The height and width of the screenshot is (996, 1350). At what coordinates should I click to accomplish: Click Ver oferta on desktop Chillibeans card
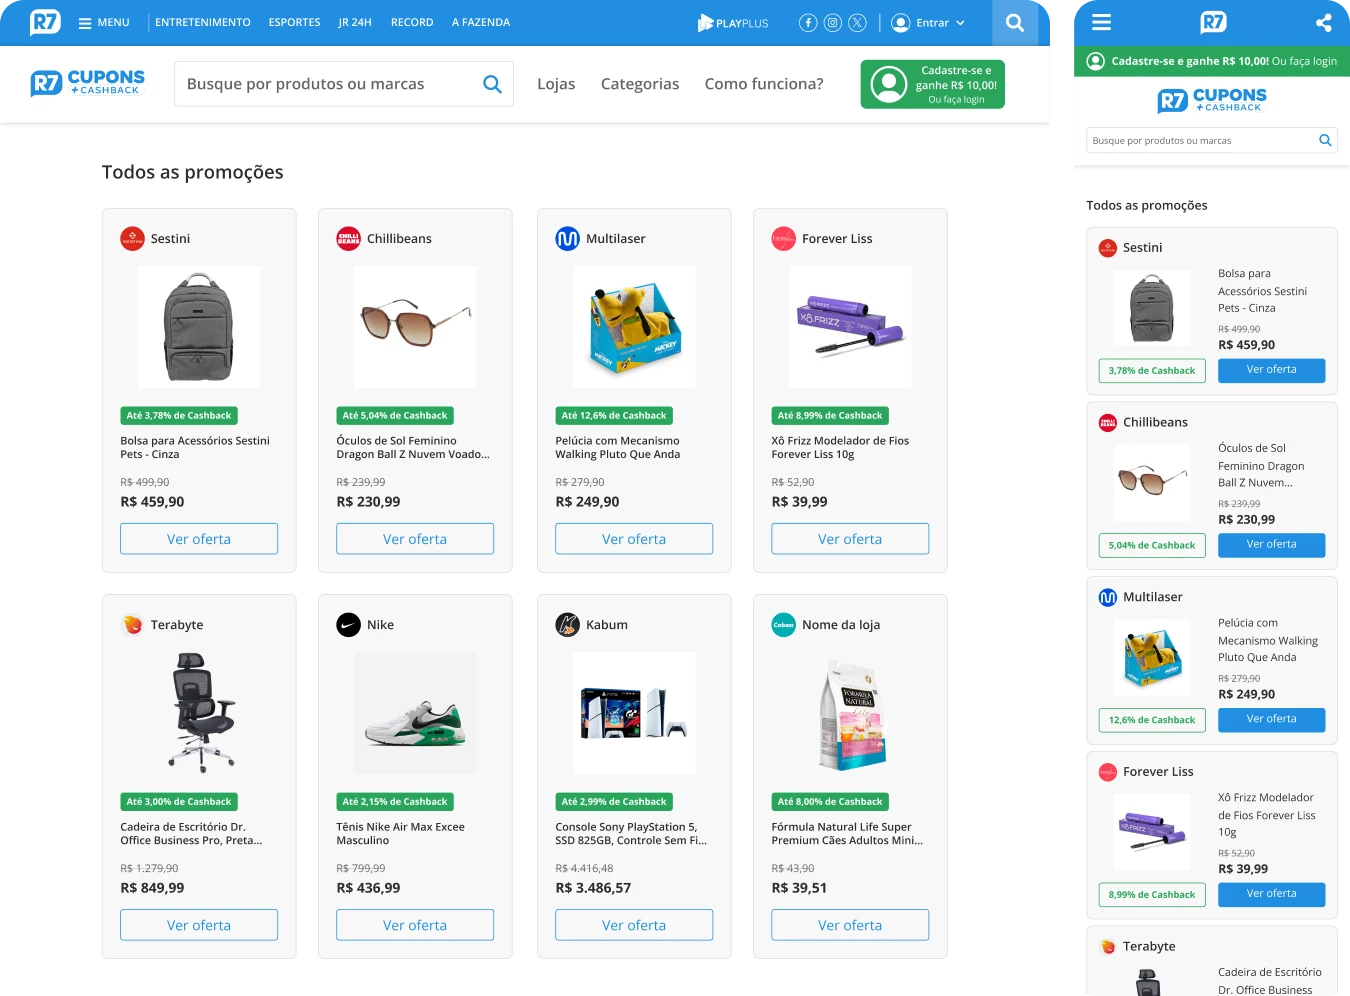tap(415, 539)
